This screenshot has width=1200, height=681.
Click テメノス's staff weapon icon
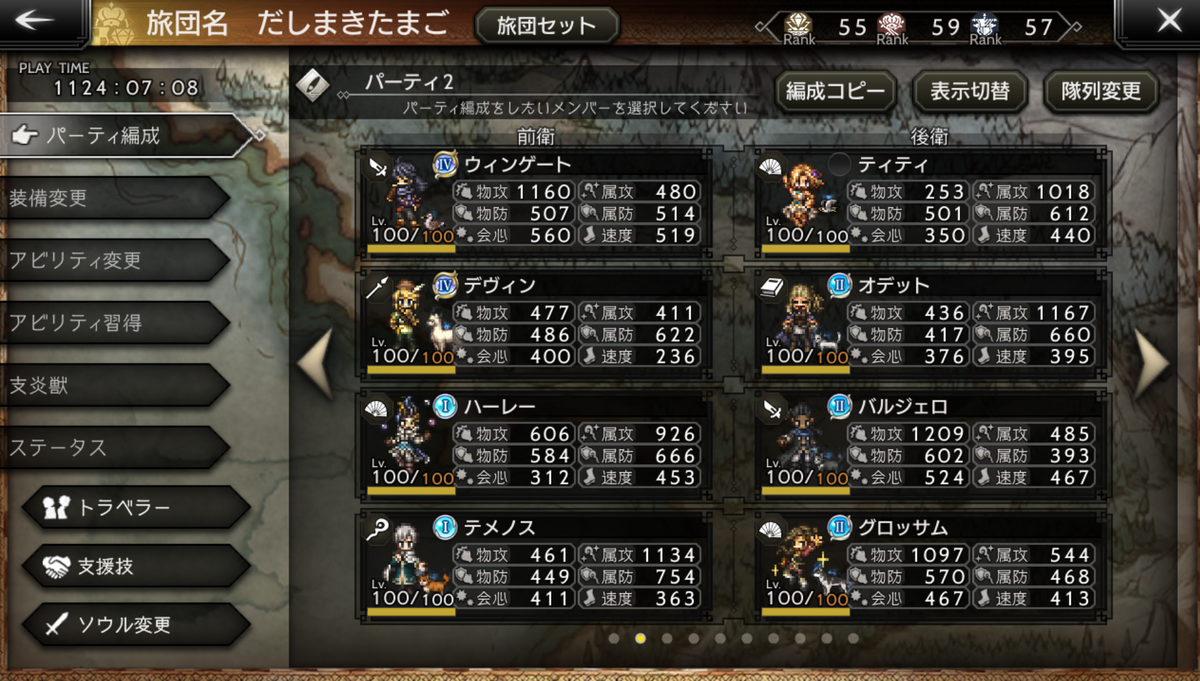click(x=379, y=530)
